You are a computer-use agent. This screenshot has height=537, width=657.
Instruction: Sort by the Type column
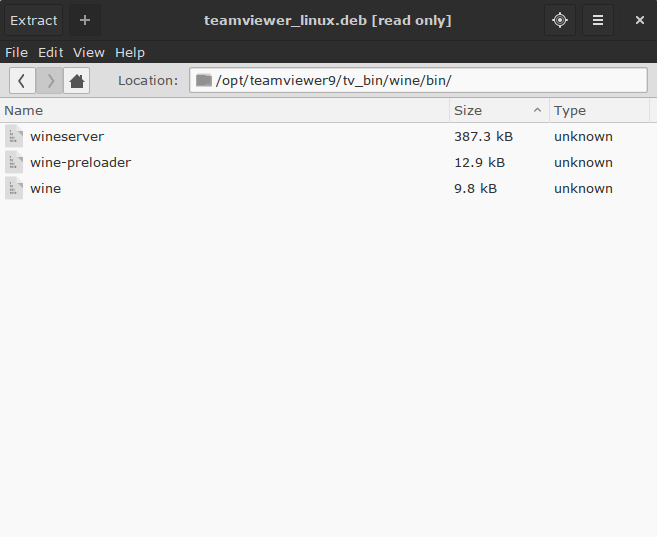pos(599,111)
